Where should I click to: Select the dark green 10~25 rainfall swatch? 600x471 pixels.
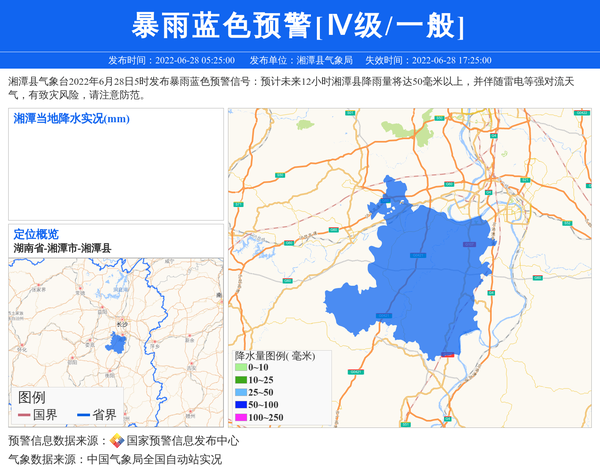tap(240, 380)
